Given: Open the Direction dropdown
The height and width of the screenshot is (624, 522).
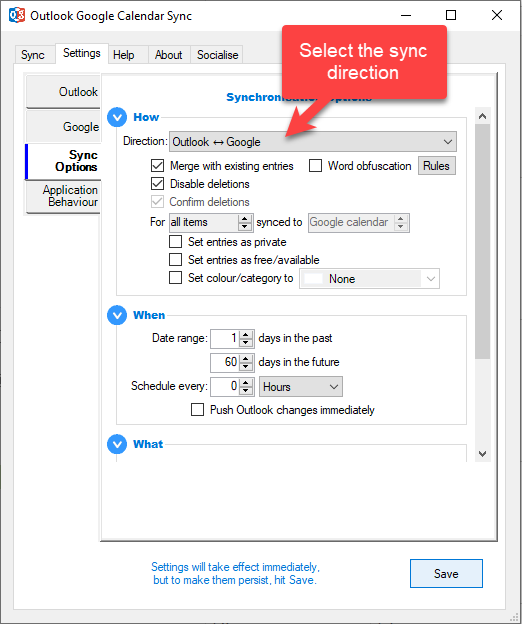Looking at the screenshot, I should click(313, 142).
